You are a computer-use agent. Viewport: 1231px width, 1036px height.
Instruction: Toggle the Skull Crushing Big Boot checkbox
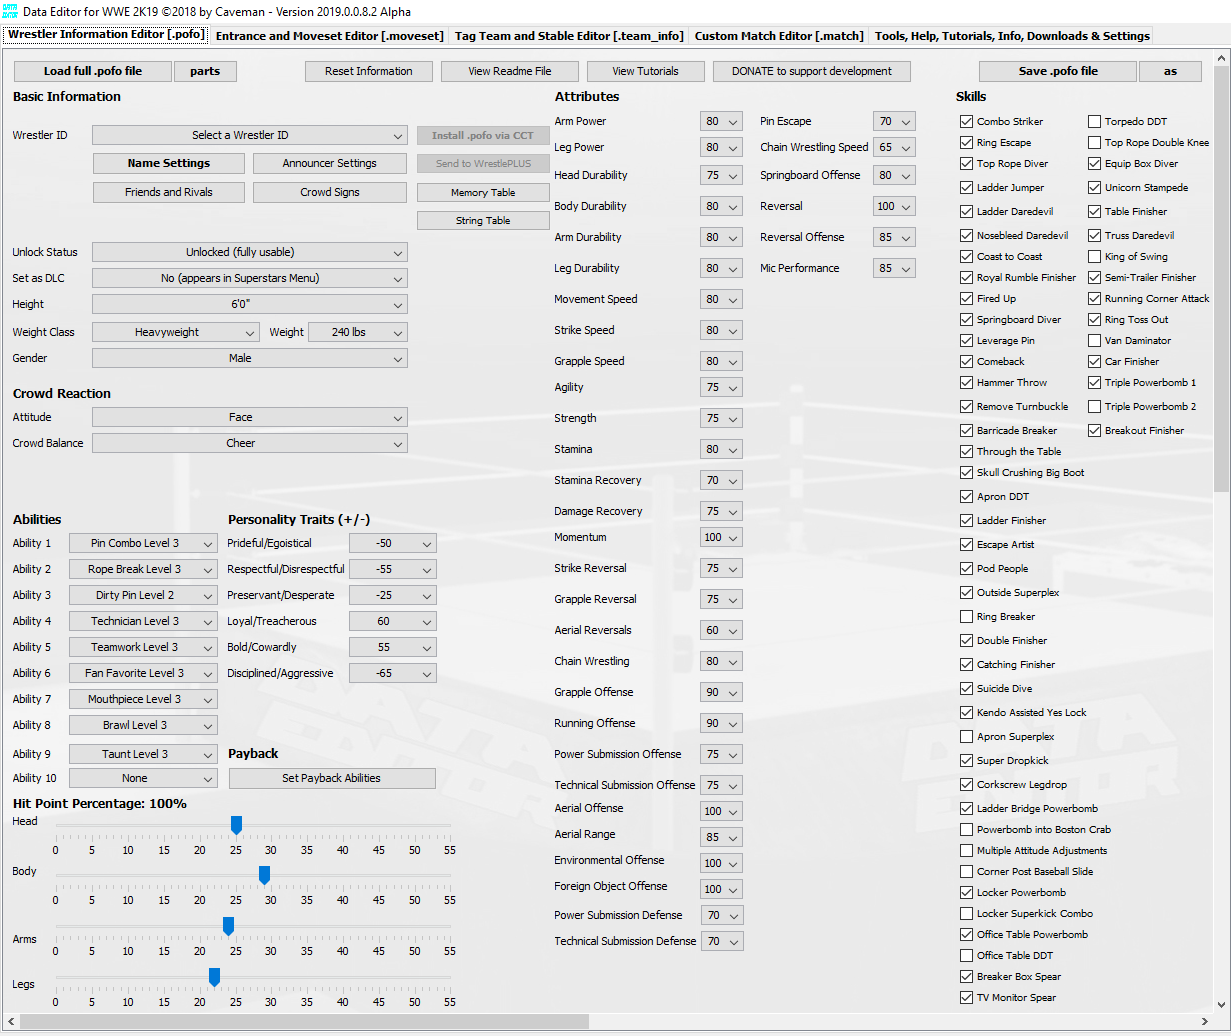966,473
